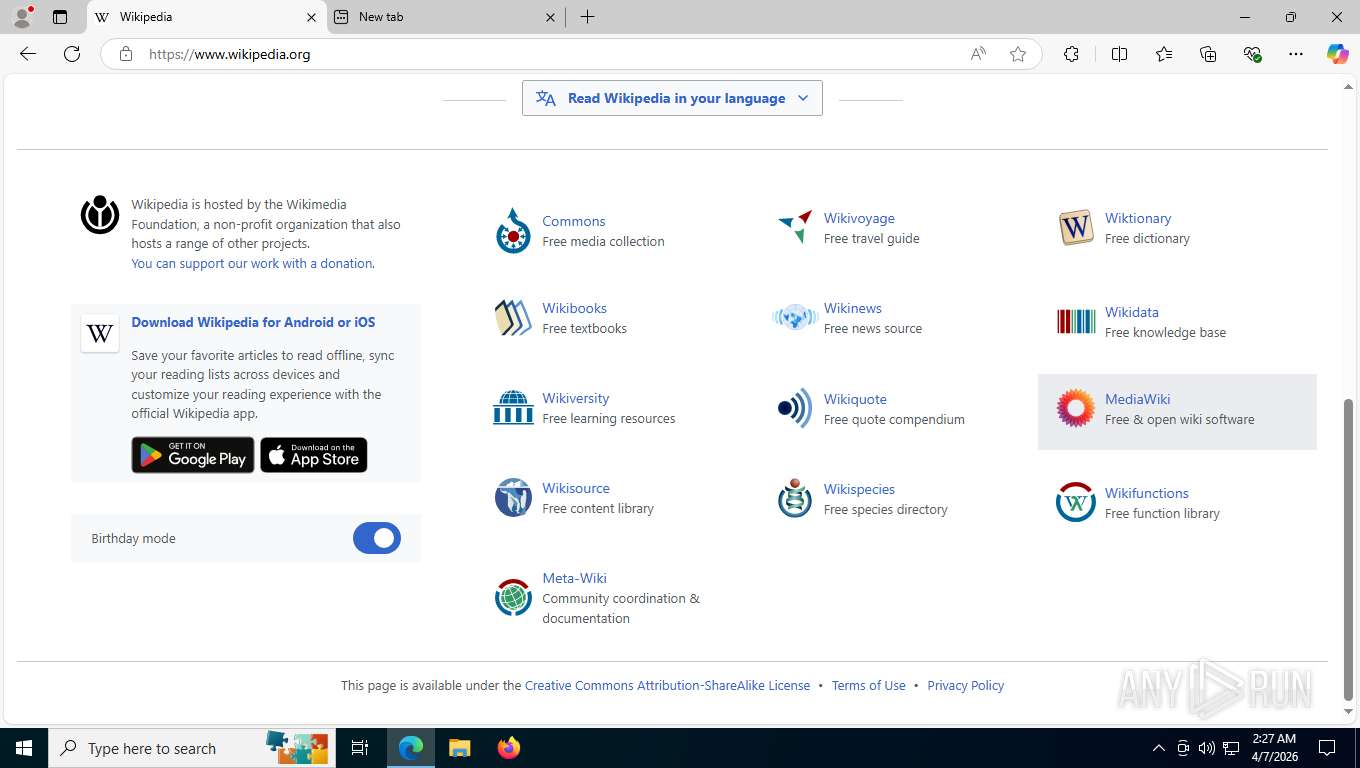Screen dimensions: 1360x768
Task: Click the scrollbar up arrow
Action: [1348, 87]
